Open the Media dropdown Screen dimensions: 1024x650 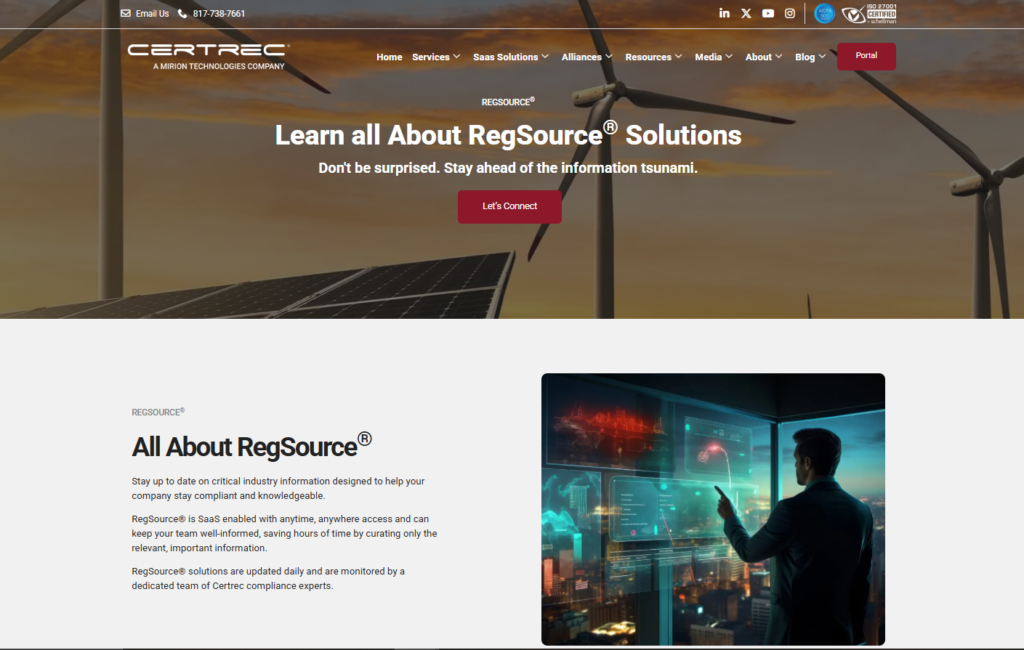pos(714,57)
